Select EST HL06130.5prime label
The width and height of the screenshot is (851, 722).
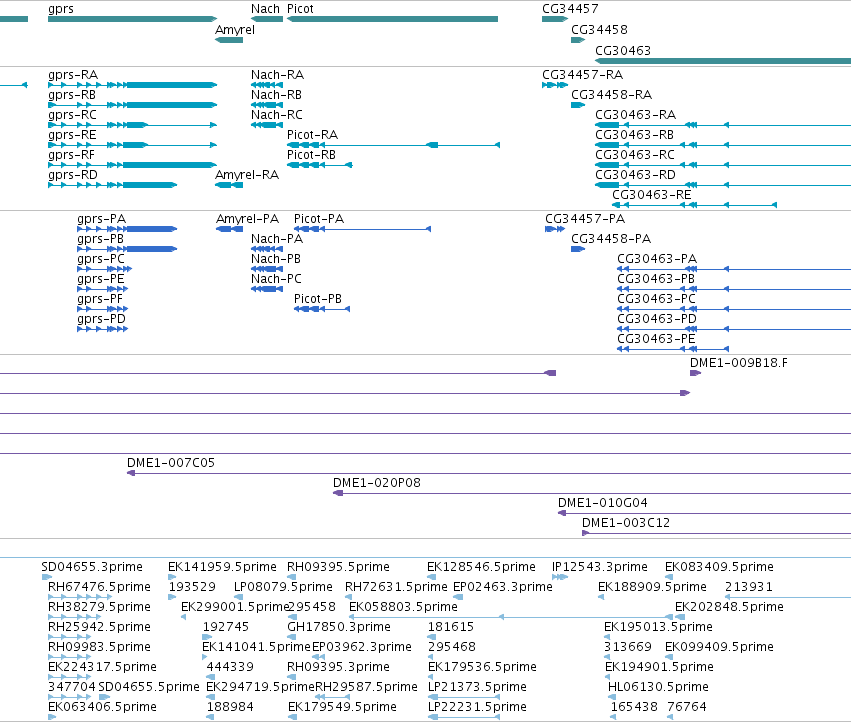pyautogui.click(x=658, y=687)
